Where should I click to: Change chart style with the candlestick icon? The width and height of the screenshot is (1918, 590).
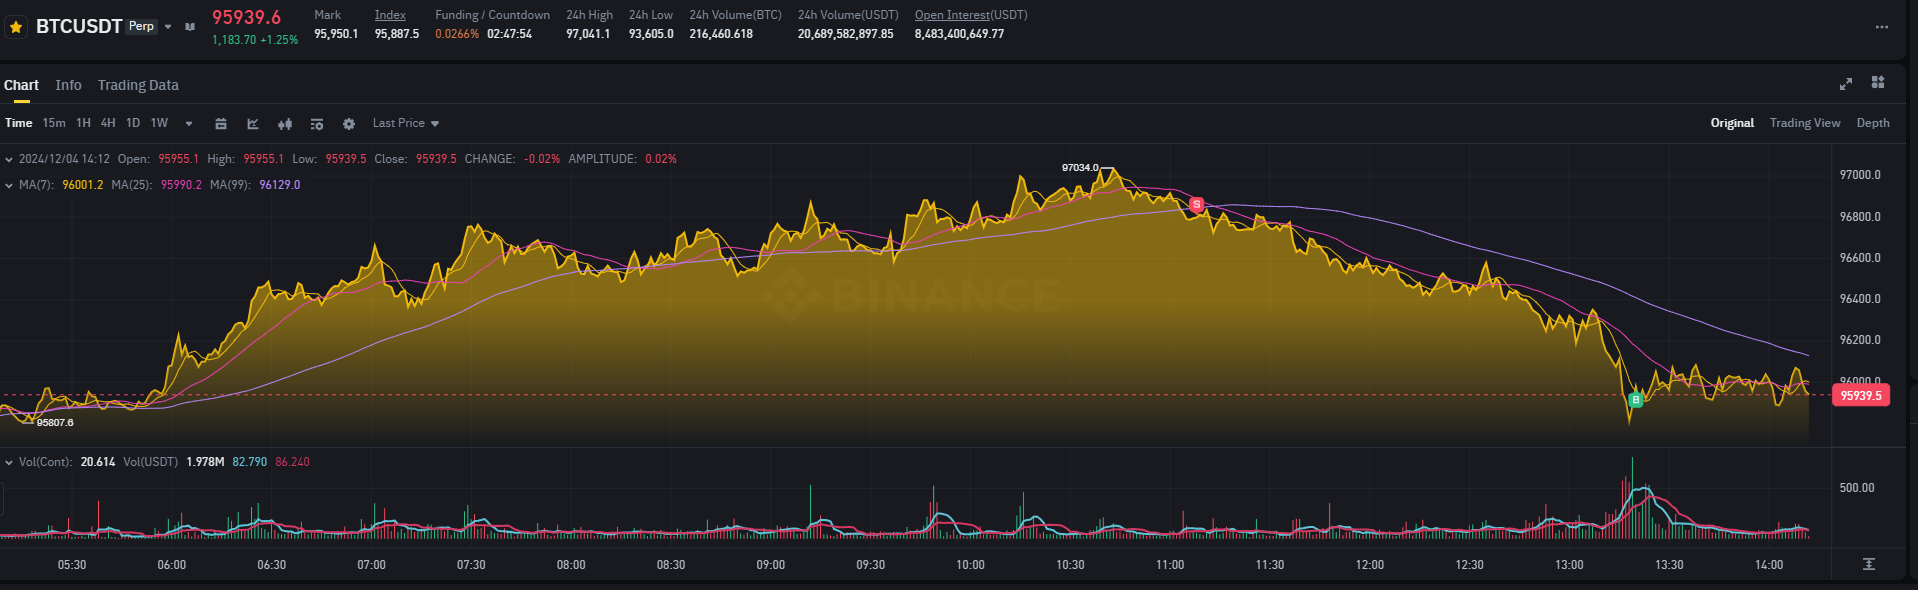point(285,124)
